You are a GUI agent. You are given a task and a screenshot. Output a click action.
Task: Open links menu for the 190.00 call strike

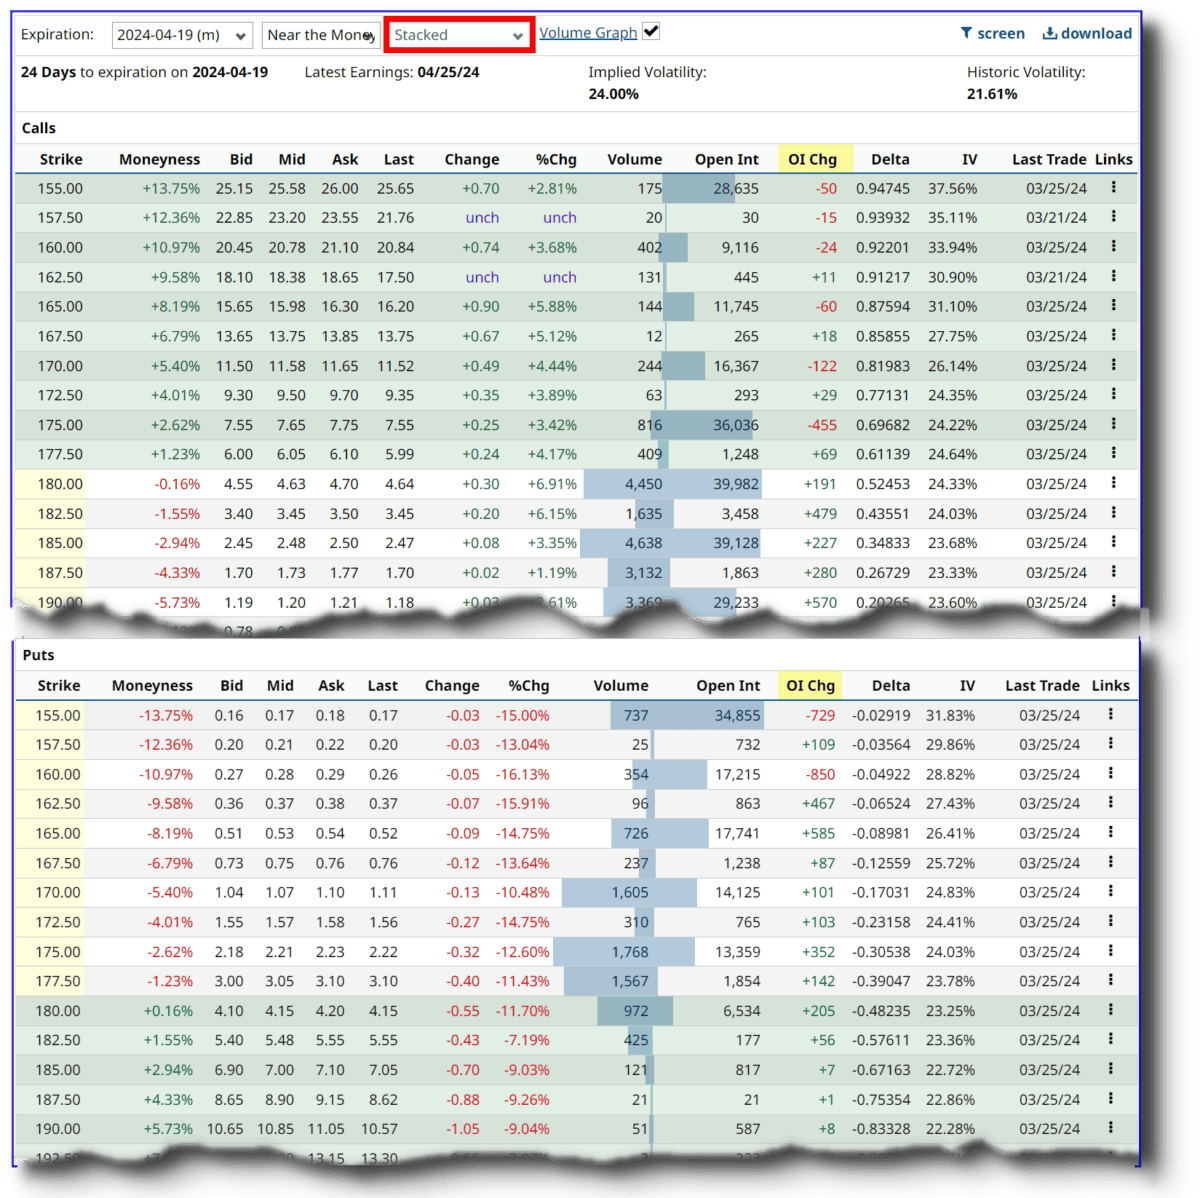[x=1113, y=602]
